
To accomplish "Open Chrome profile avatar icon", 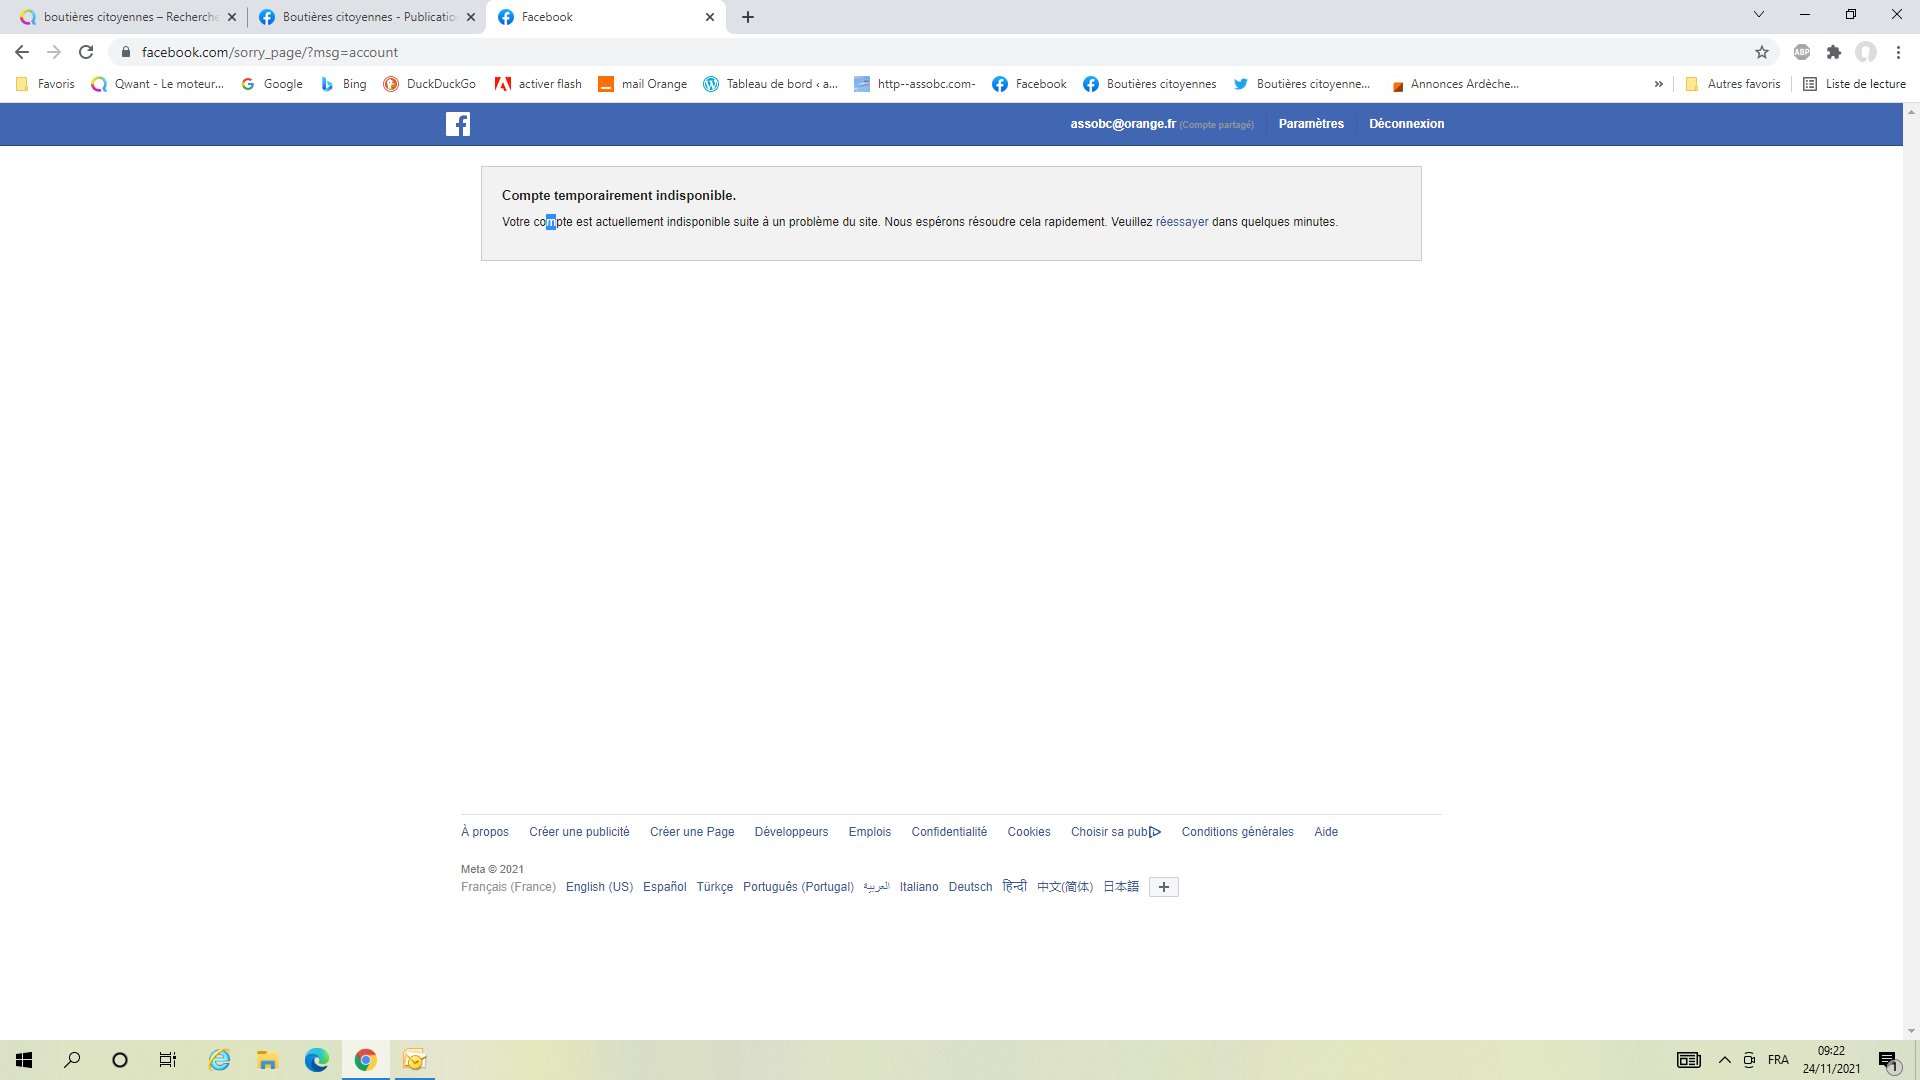I will 1866,52.
